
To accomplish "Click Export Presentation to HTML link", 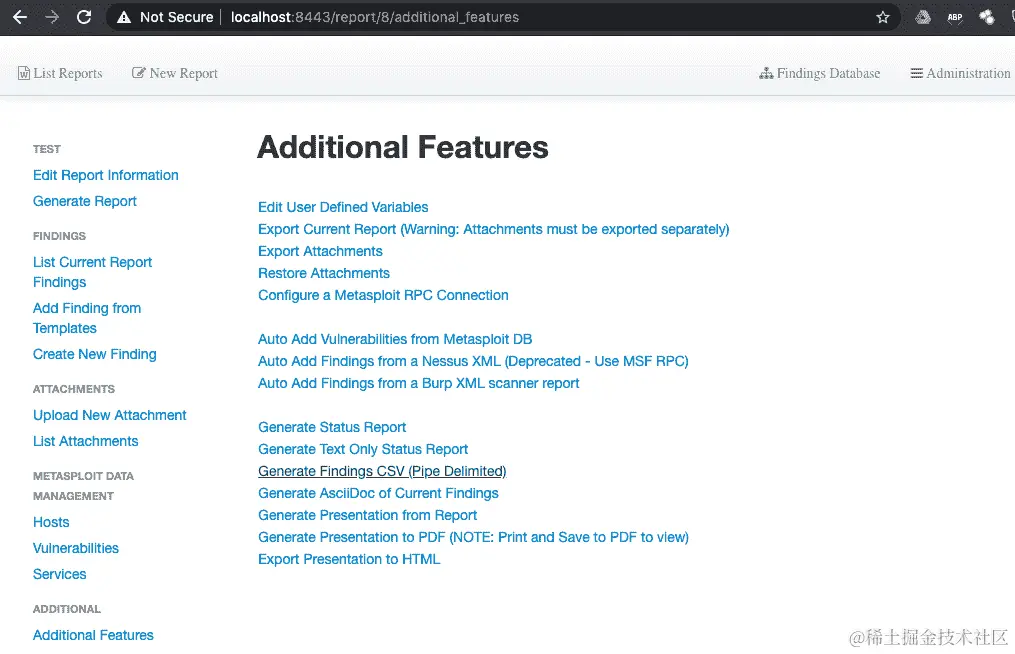I will (349, 559).
